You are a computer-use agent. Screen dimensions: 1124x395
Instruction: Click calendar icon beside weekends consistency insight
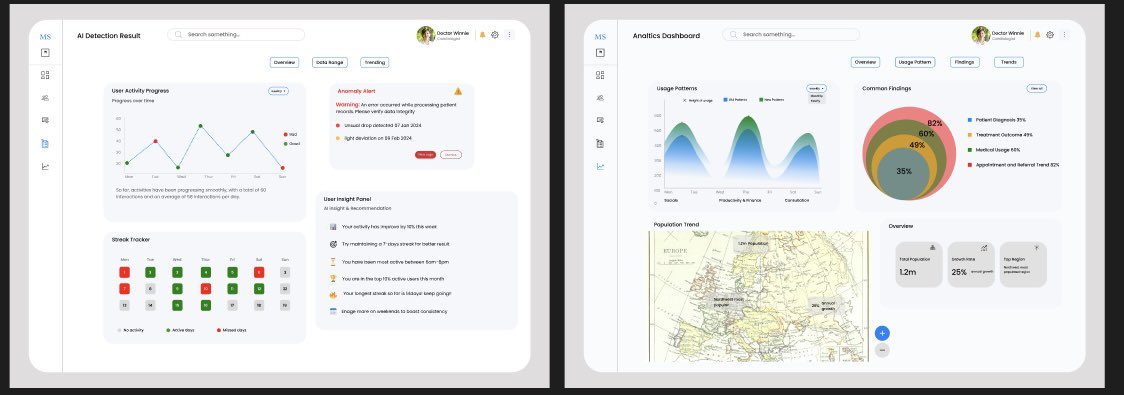click(333, 311)
